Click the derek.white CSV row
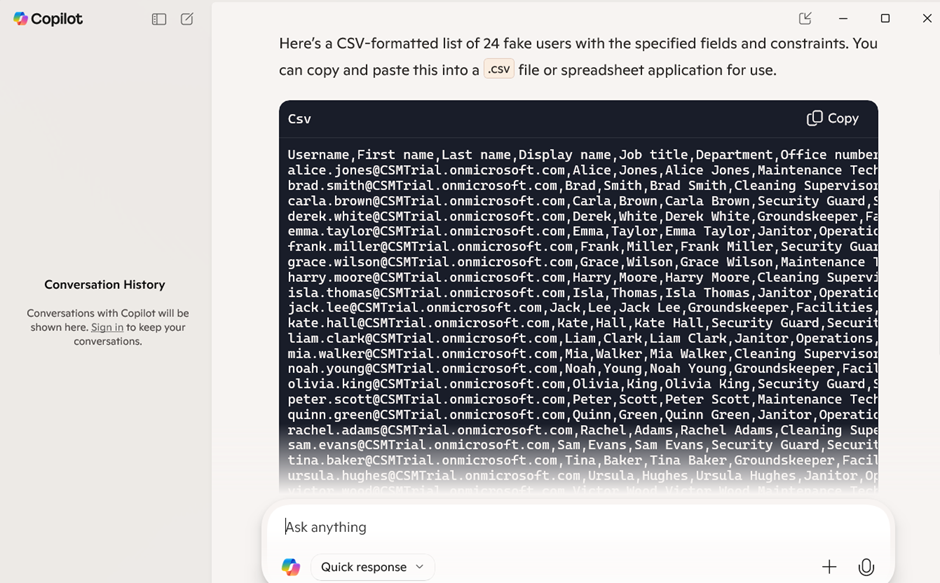 click(x=582, y=216)
